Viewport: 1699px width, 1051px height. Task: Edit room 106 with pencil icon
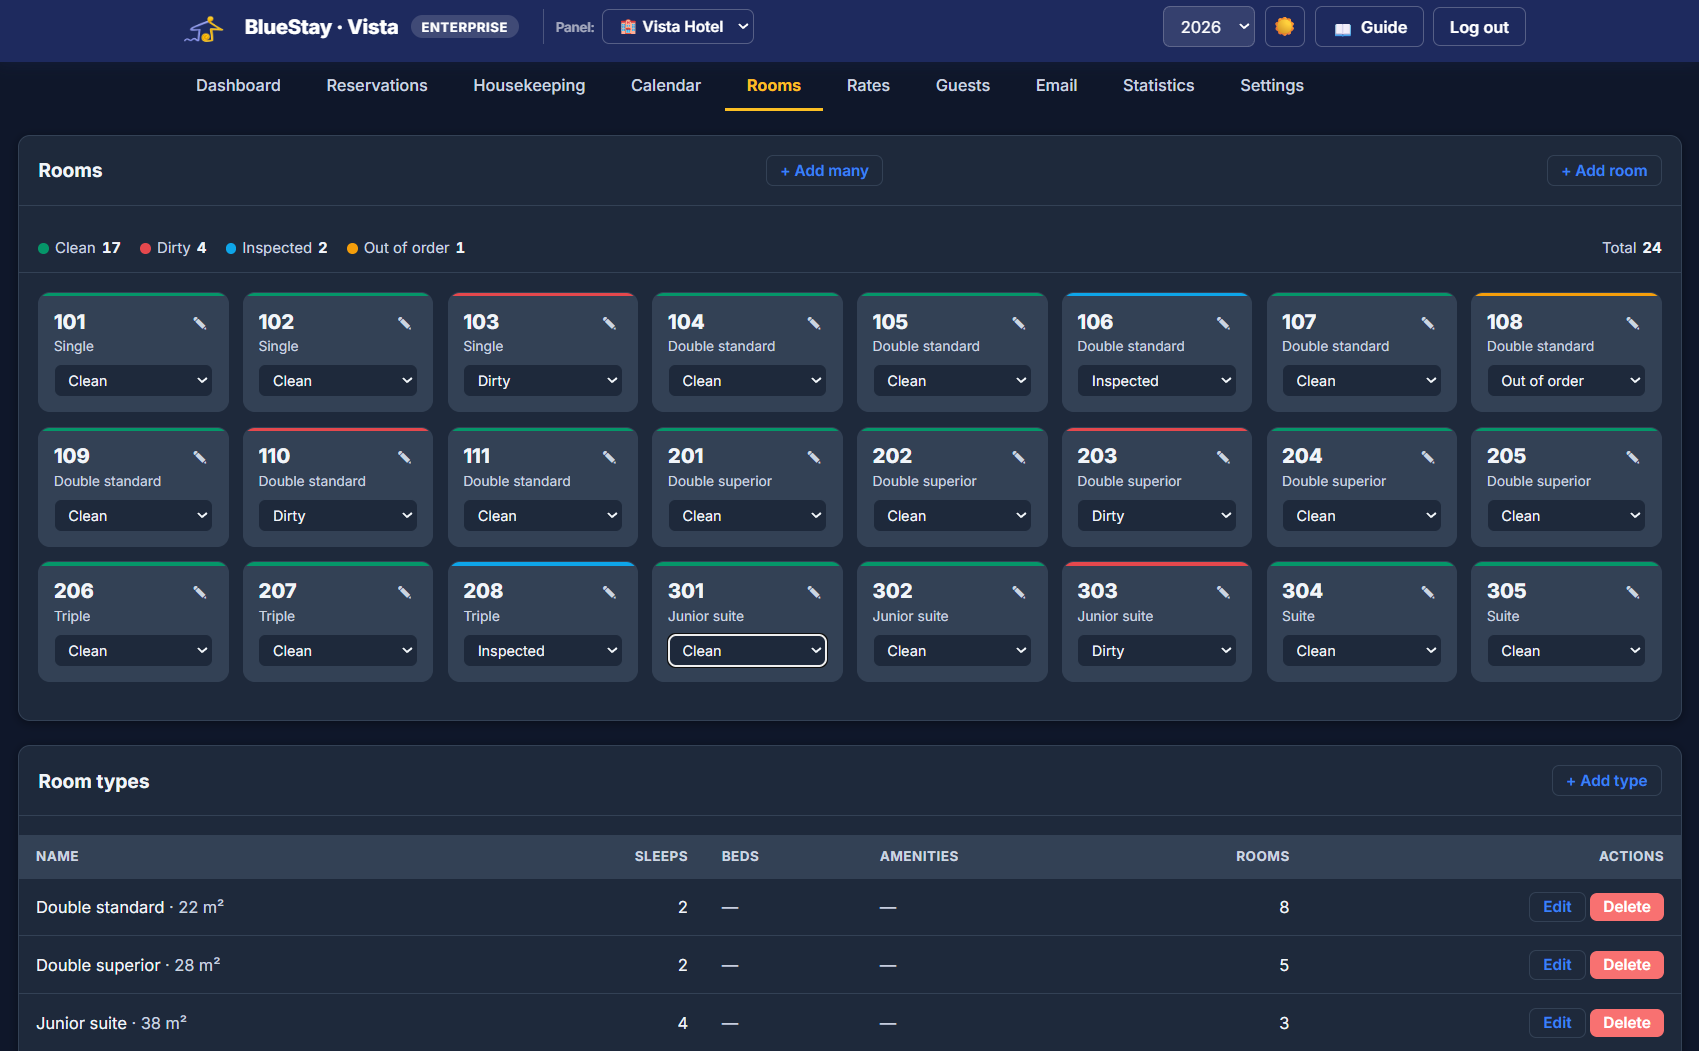pyautogui.click(x=1223, y=323)
